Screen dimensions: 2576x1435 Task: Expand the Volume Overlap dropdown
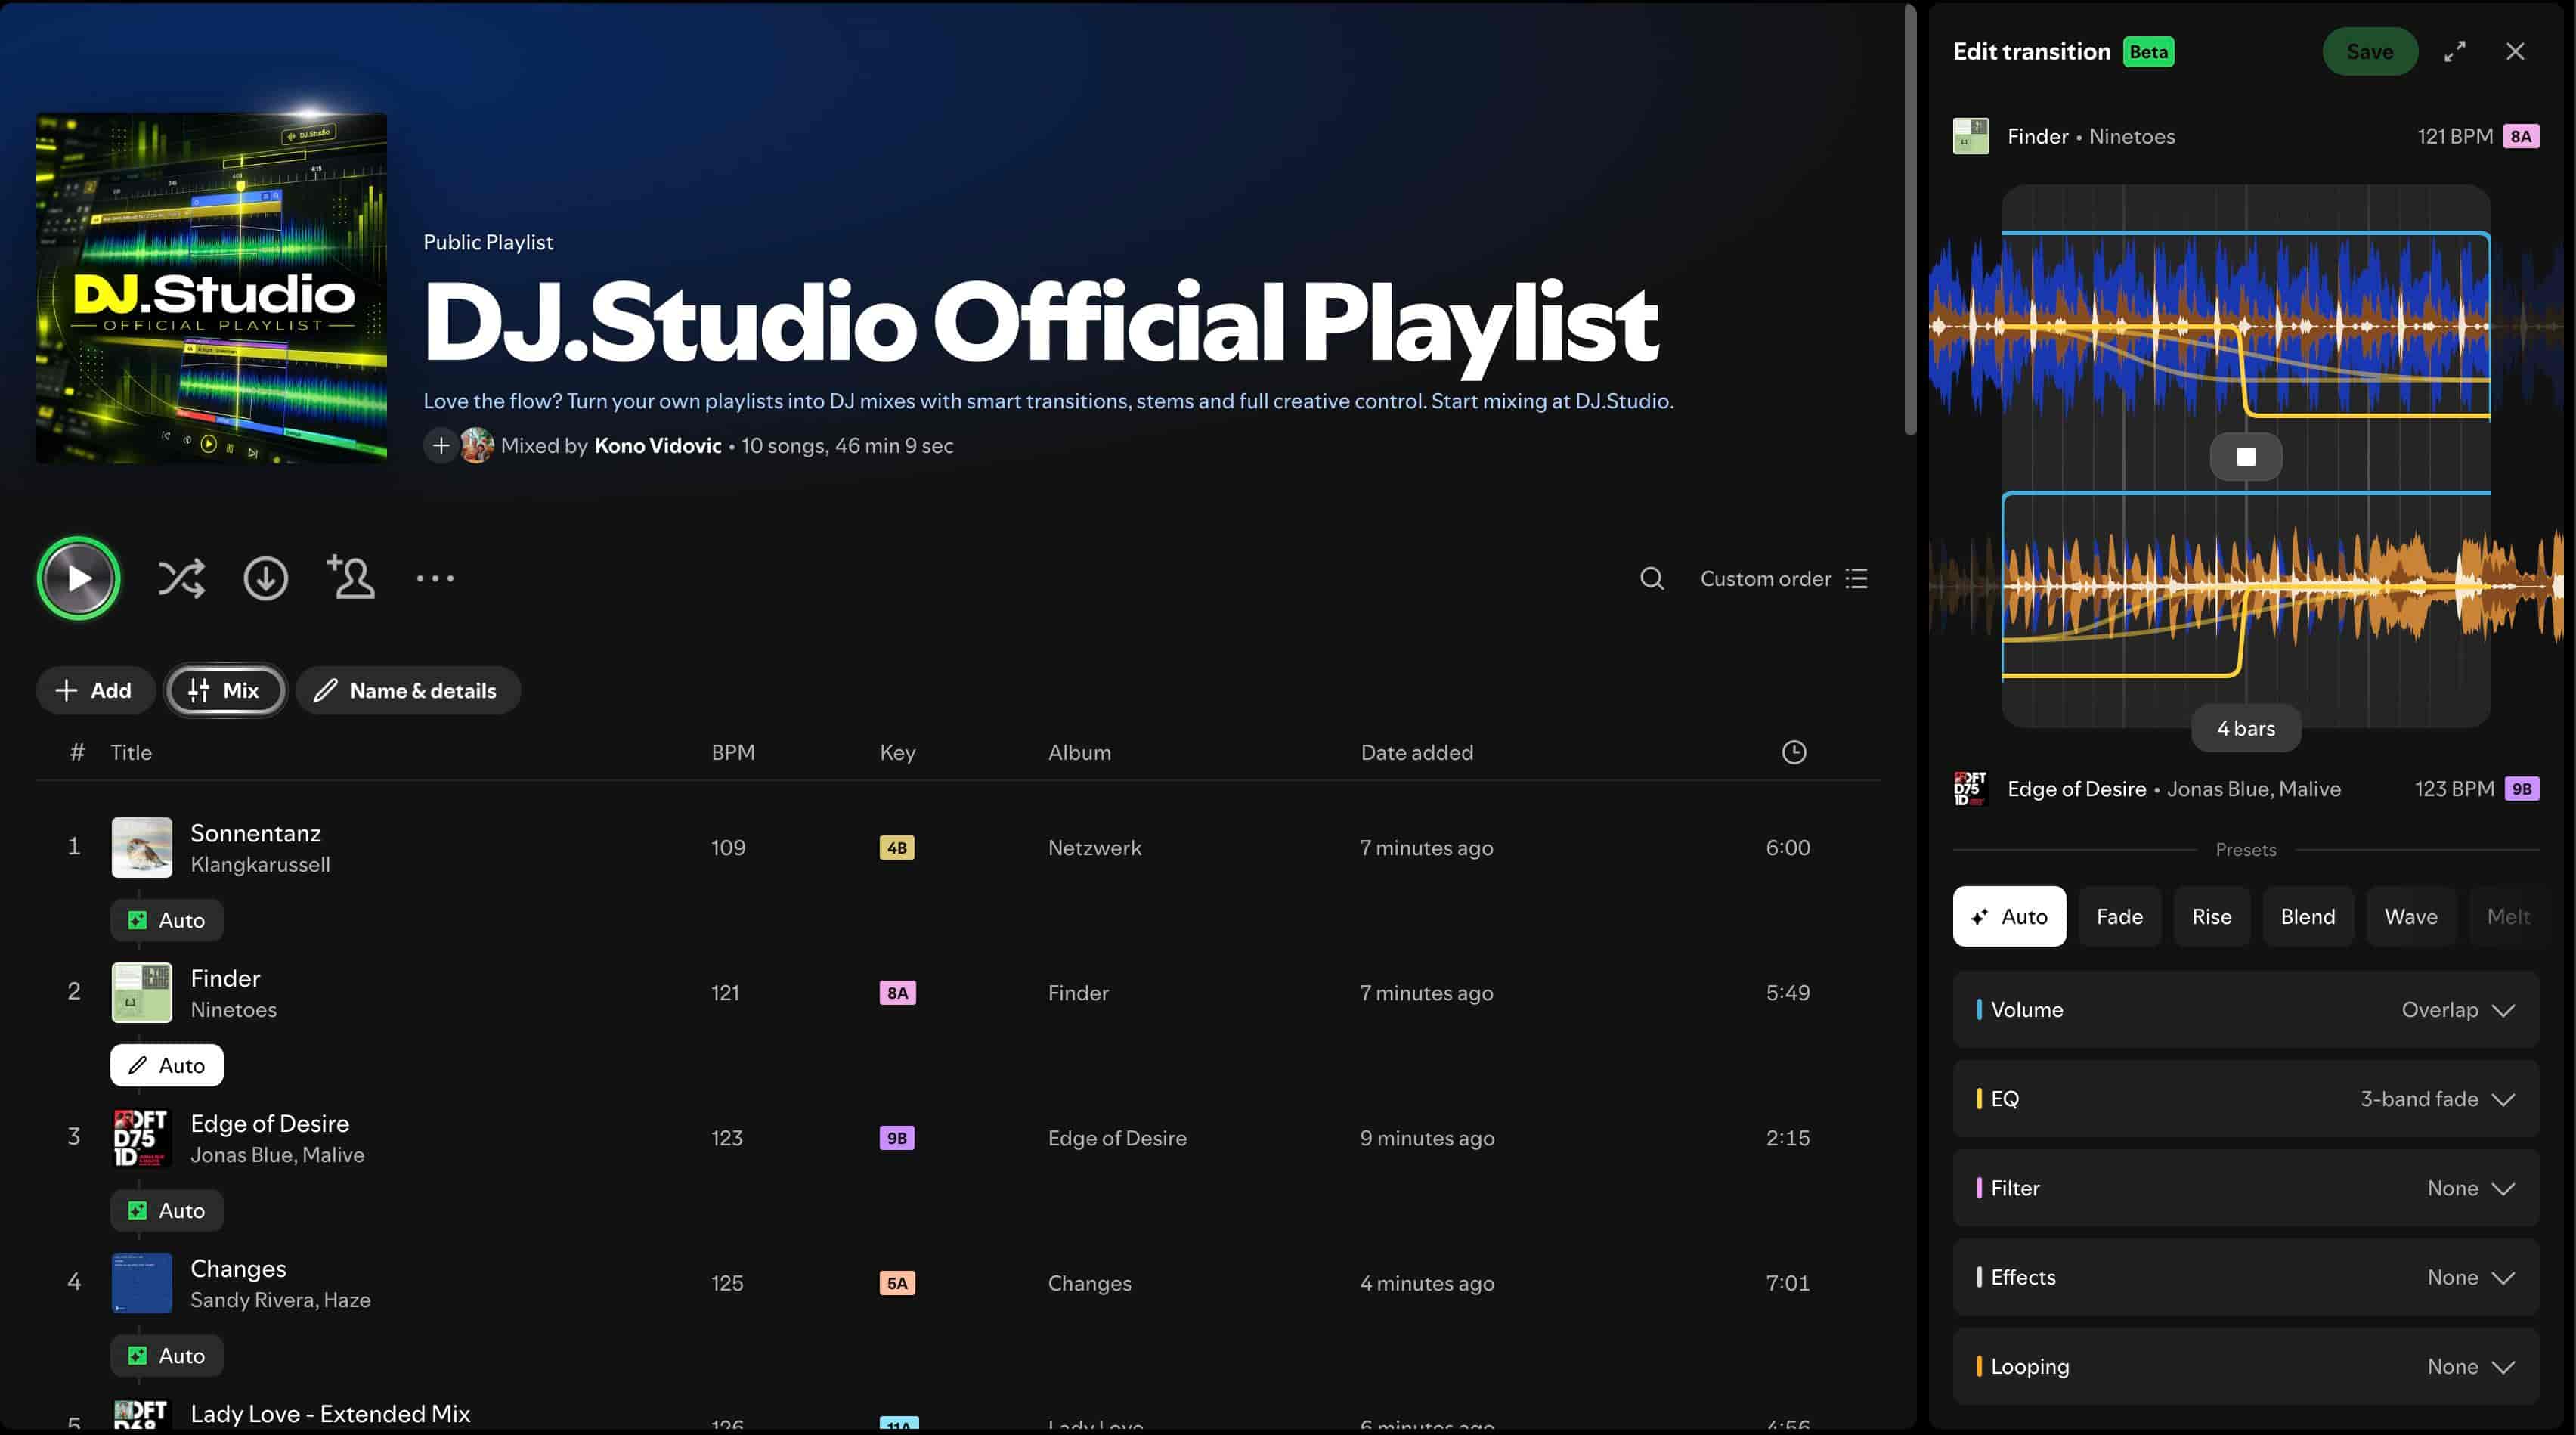click(x=2245, y=1009)
